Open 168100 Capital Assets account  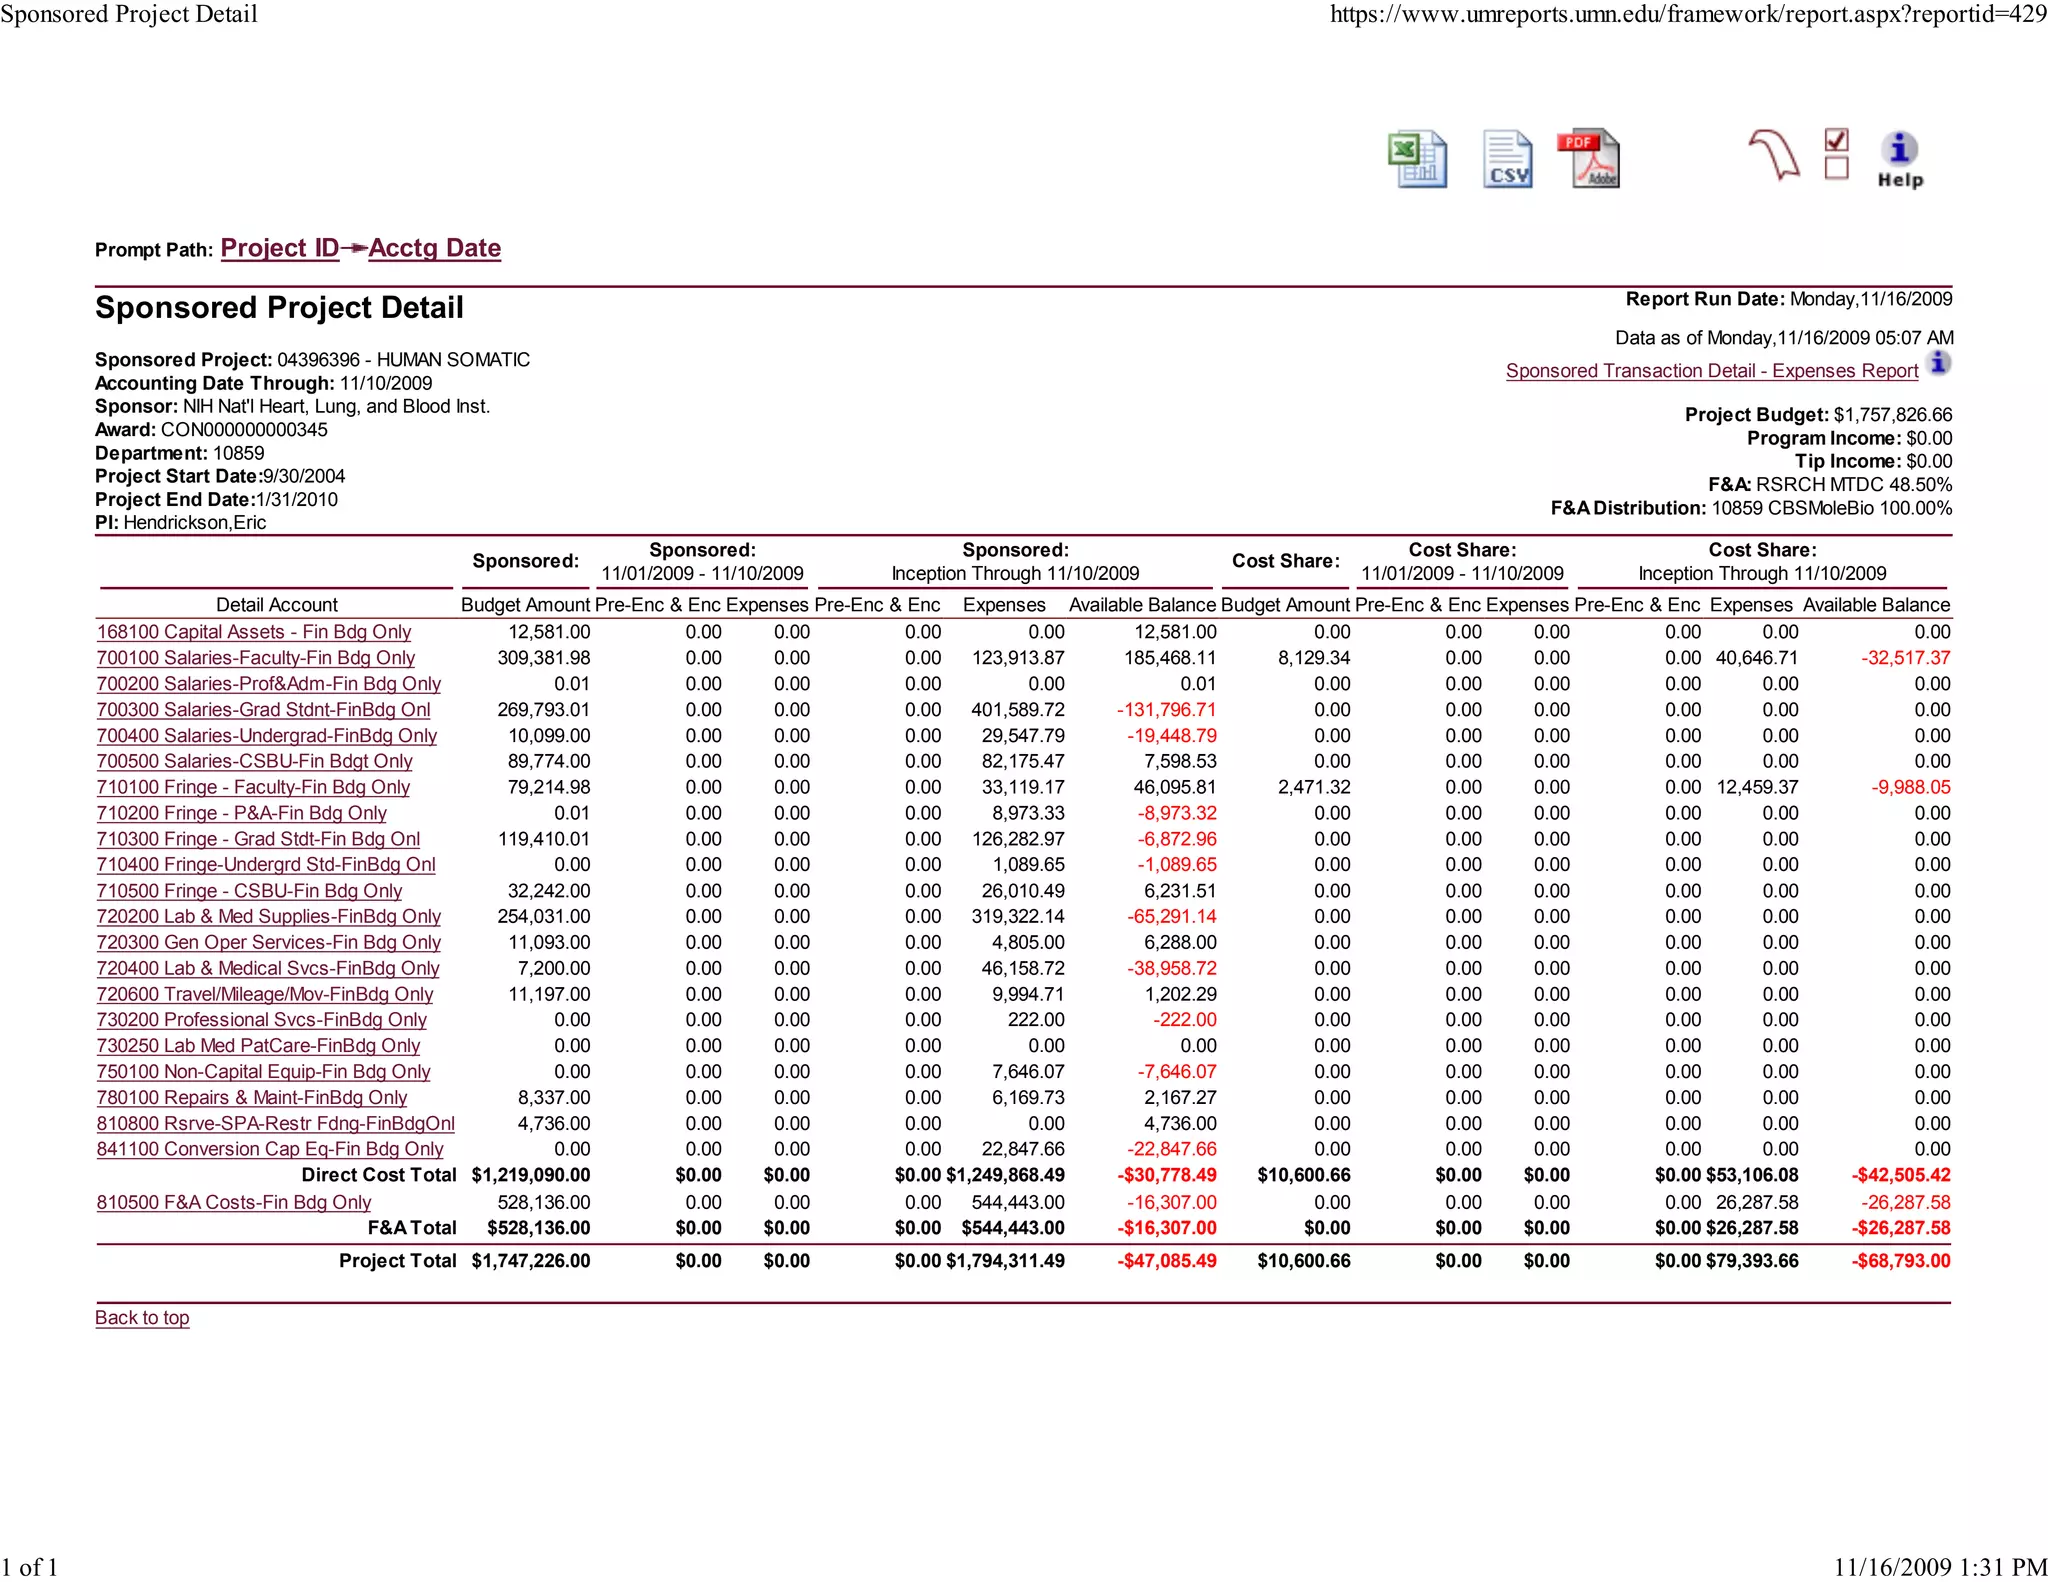254,632
